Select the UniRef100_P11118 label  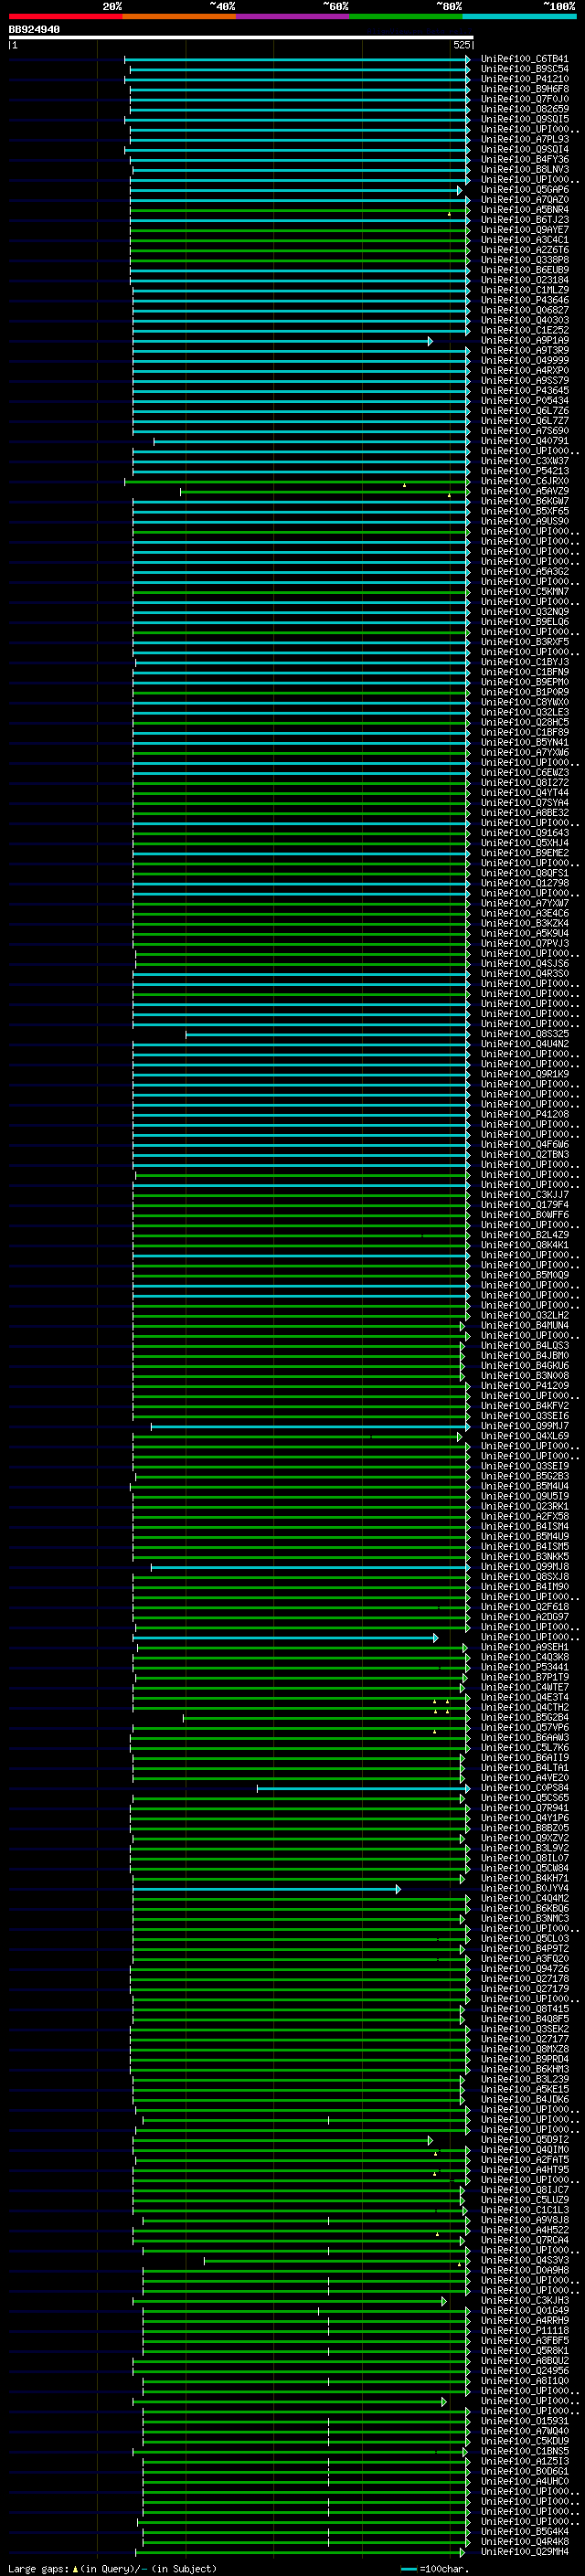point(525,2330)
